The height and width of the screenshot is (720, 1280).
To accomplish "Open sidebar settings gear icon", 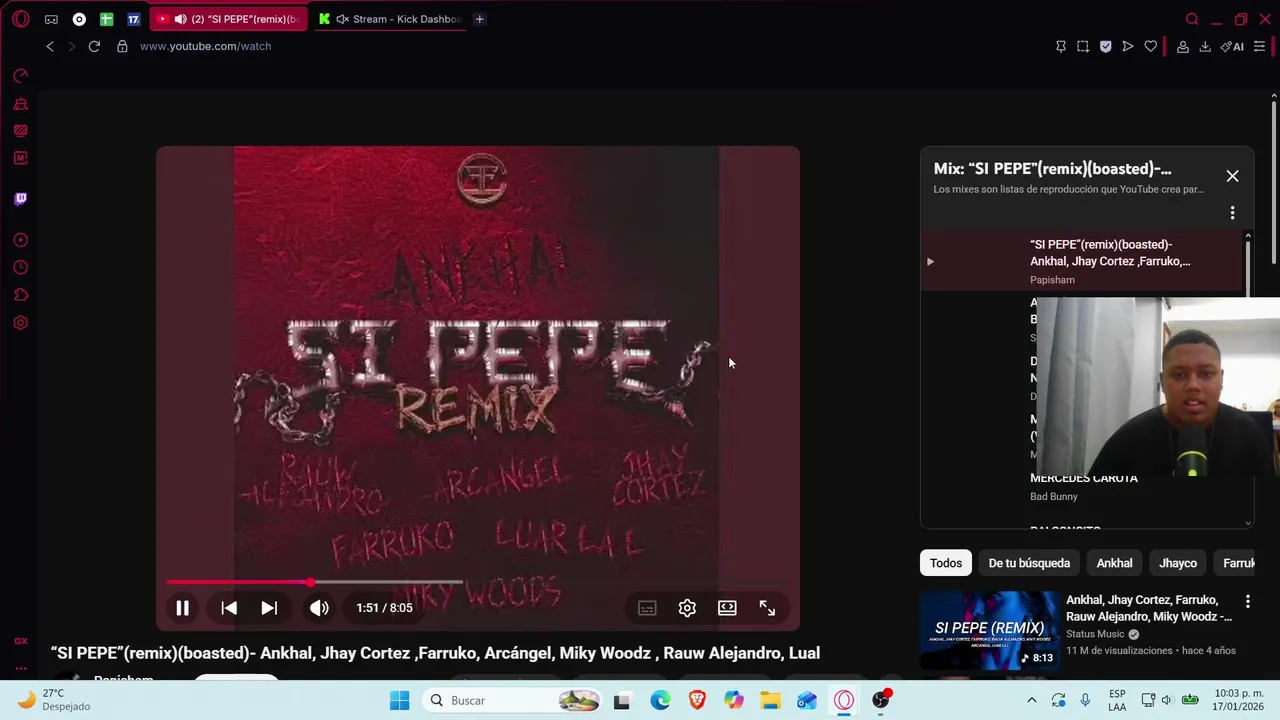I will pos(21,323).
